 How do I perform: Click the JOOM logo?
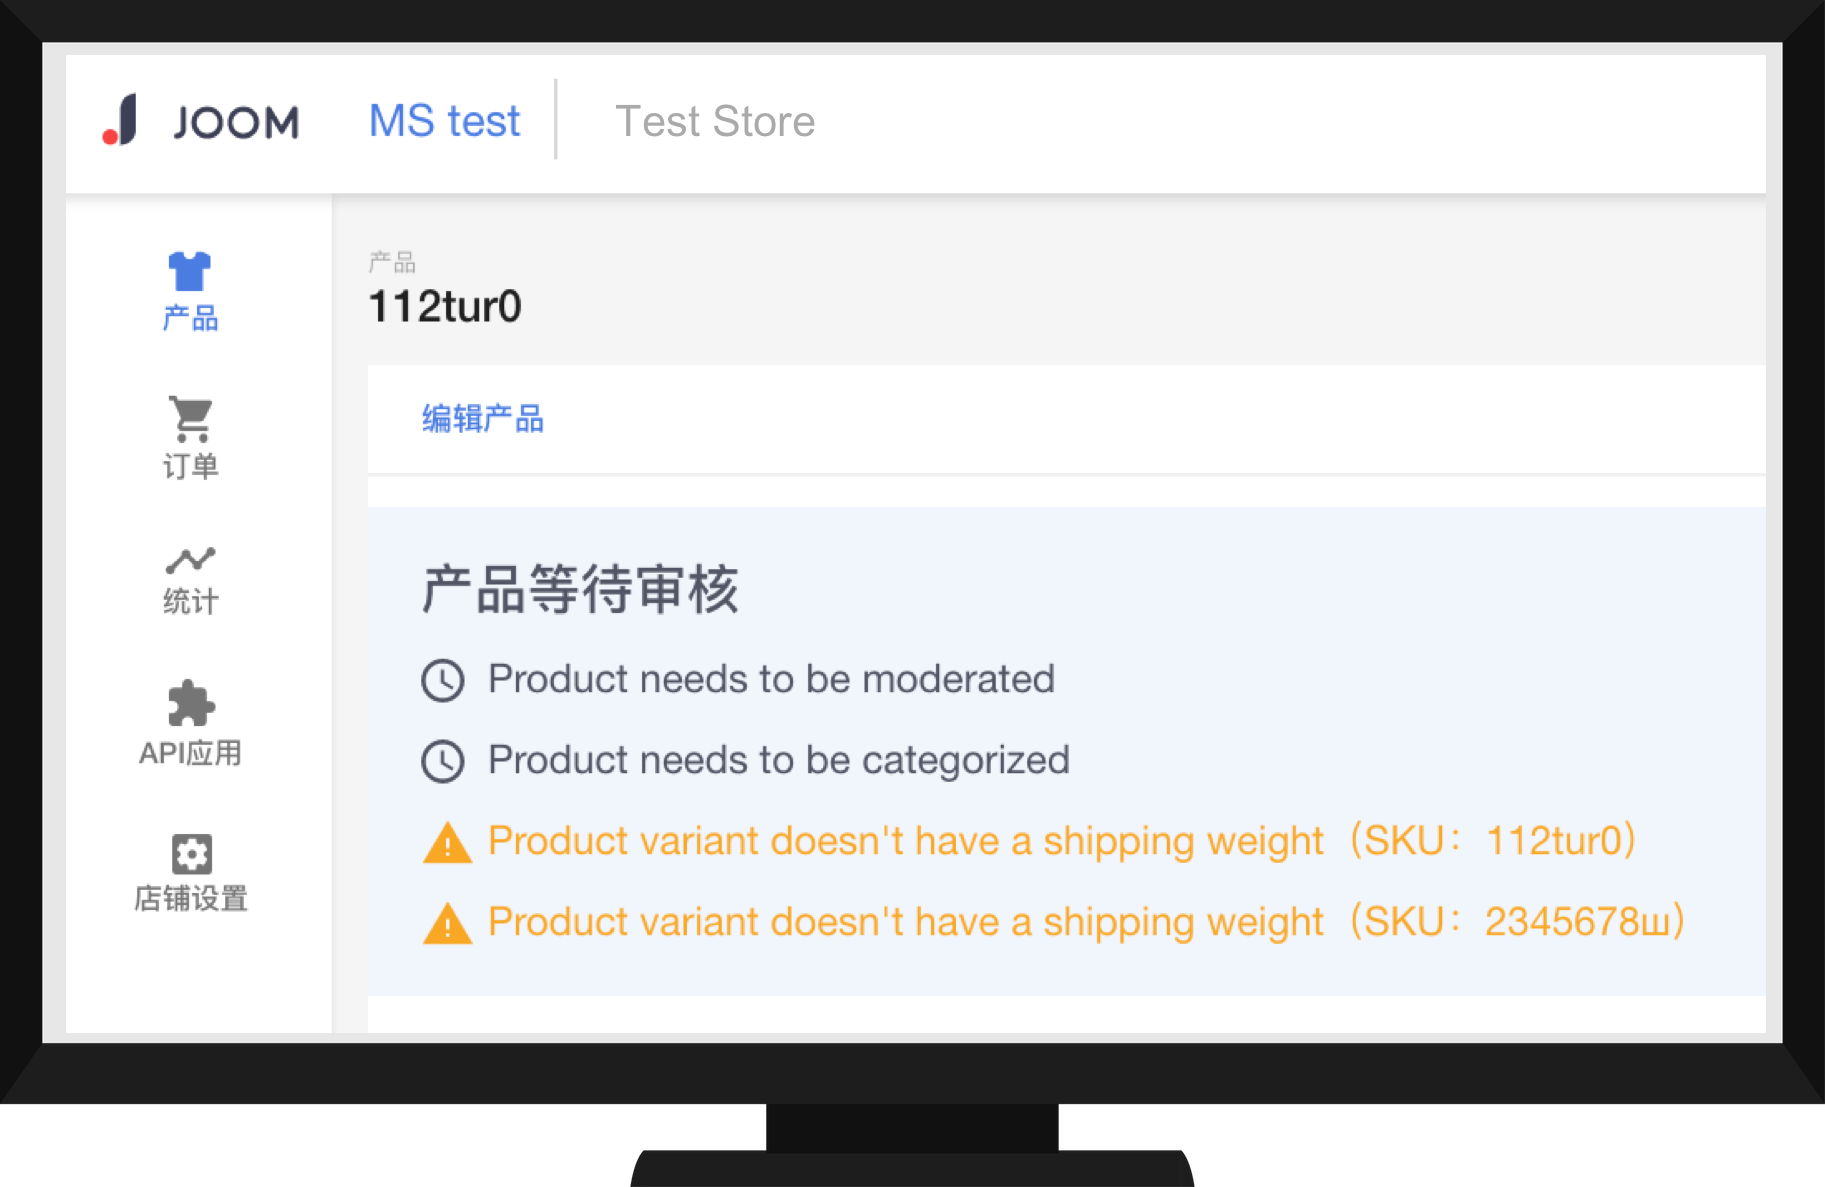pyautogui.click(x=200, y=120)
